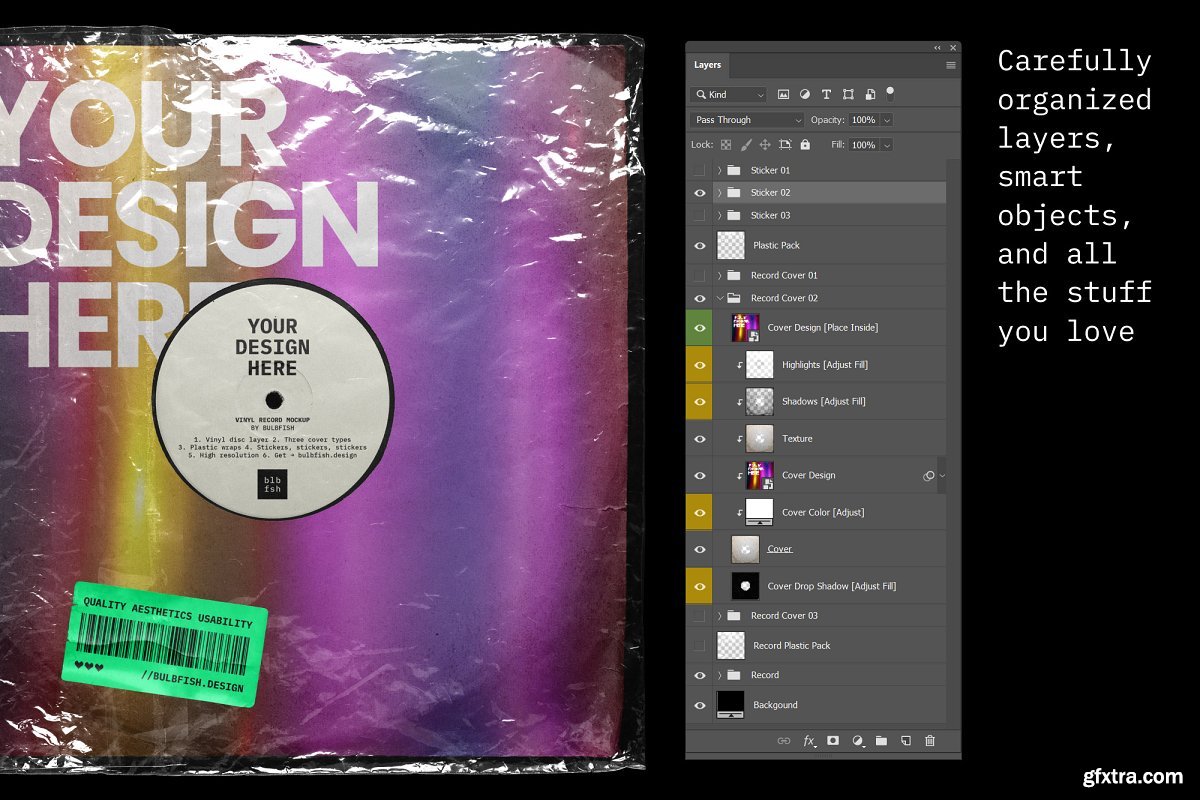Select the Layers tab
This screenshot has width=1200, height=800.
point(708,65)
